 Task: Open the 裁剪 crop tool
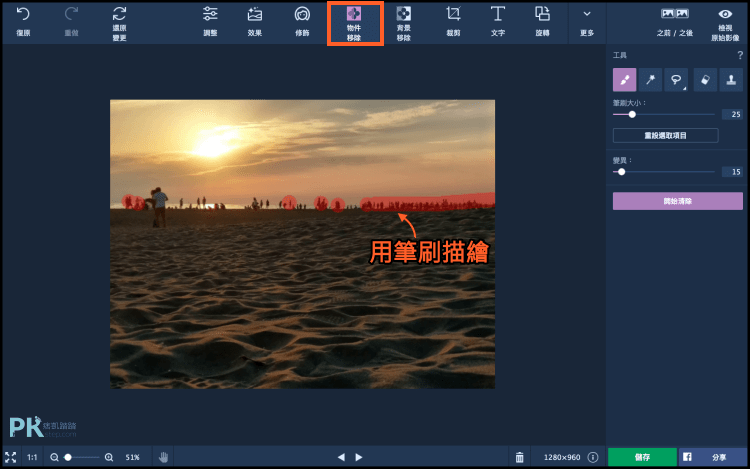point(453,22)
